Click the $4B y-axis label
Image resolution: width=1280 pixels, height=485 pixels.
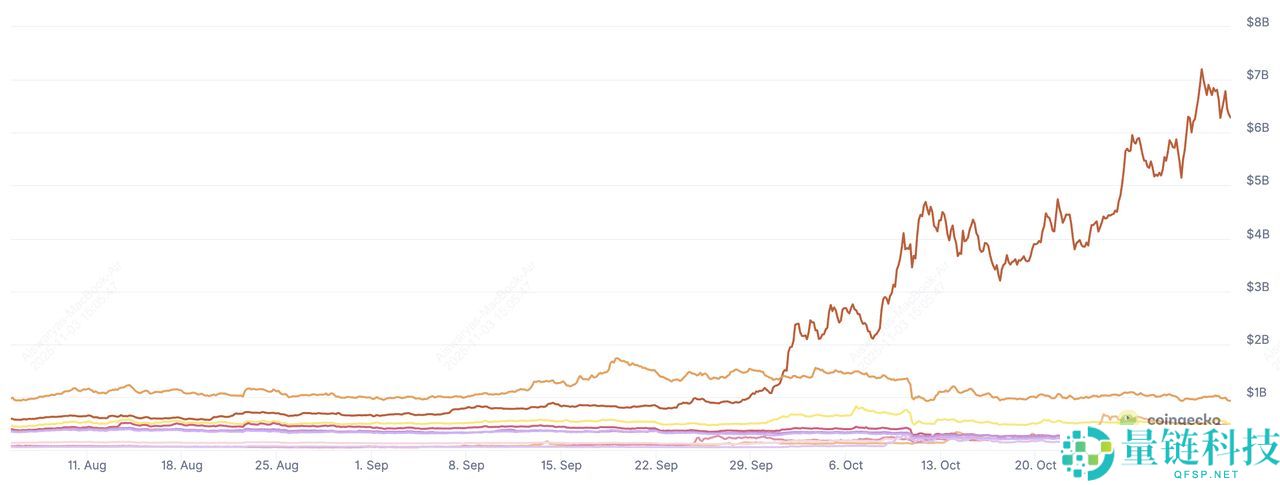tap(1257, 234)
